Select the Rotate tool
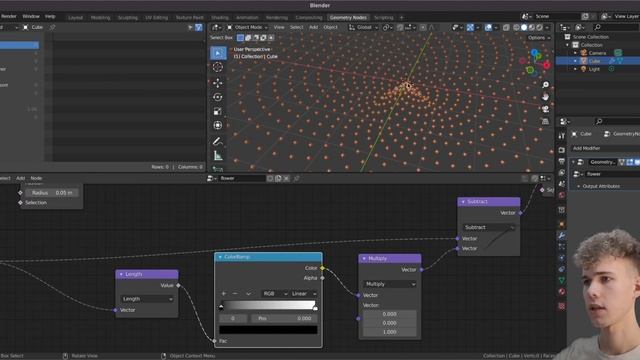 218,97
